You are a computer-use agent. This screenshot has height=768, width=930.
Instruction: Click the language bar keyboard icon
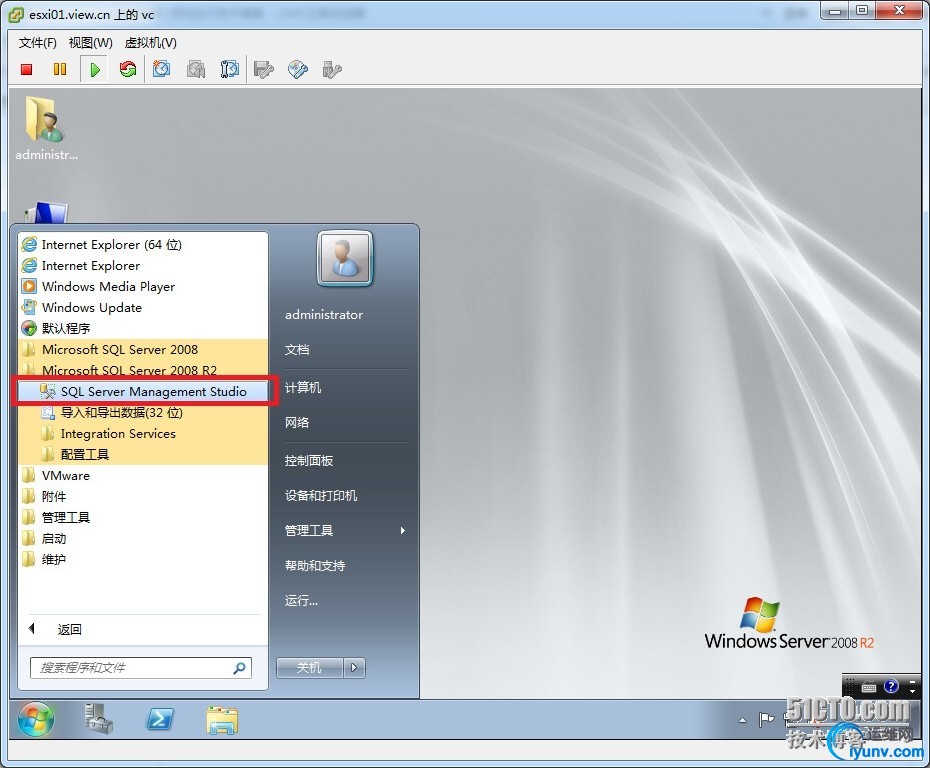point(869,687)
